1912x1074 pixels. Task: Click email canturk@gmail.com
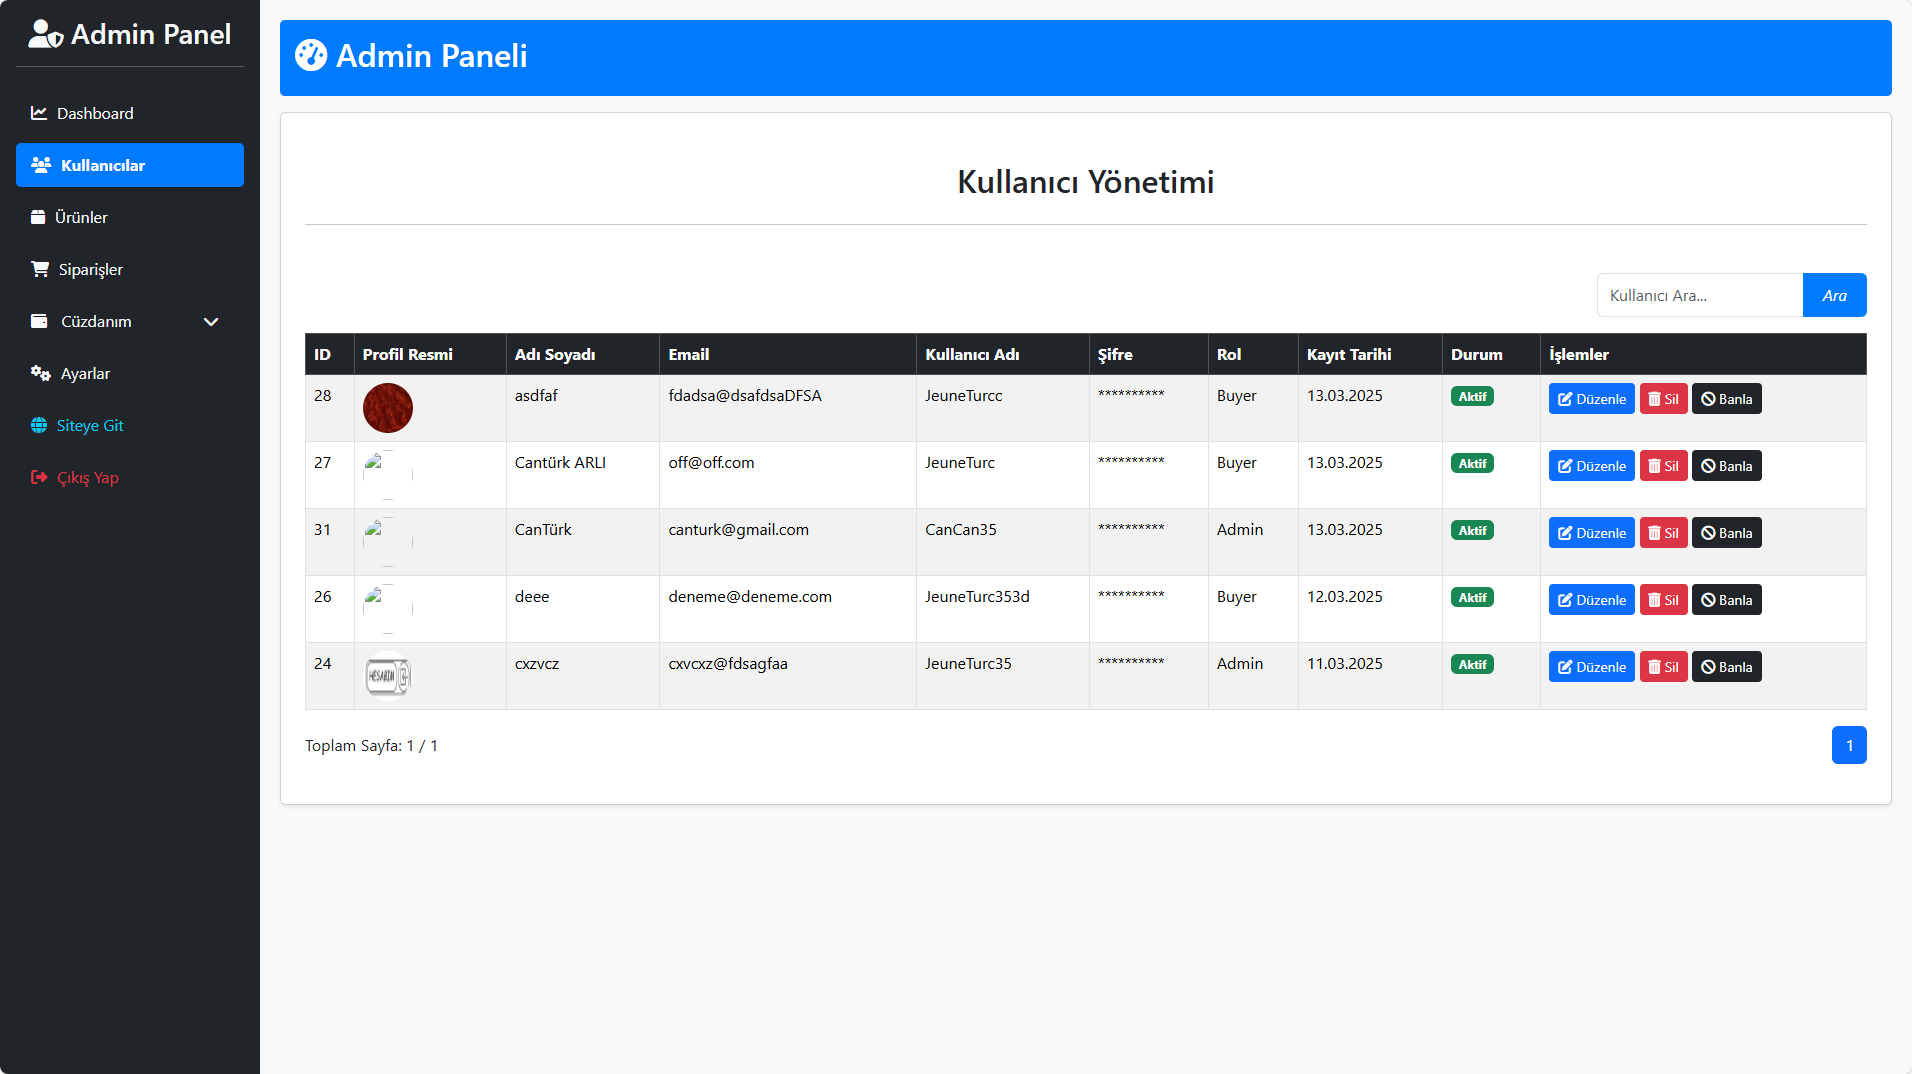tap(738, 530)
